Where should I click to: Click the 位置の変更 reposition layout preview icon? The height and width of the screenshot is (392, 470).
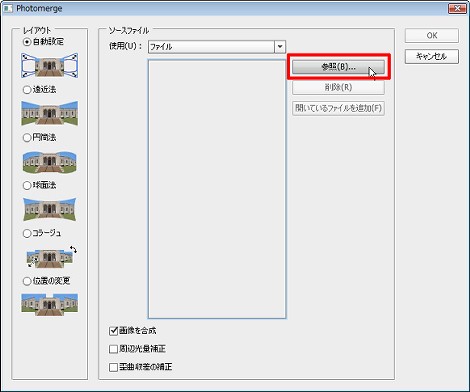click(50, 304)
